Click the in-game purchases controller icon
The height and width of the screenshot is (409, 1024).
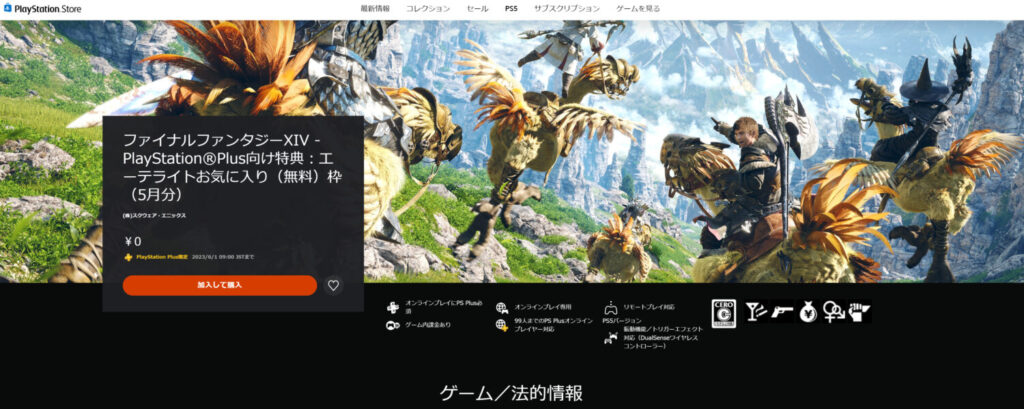click(392, 325)
